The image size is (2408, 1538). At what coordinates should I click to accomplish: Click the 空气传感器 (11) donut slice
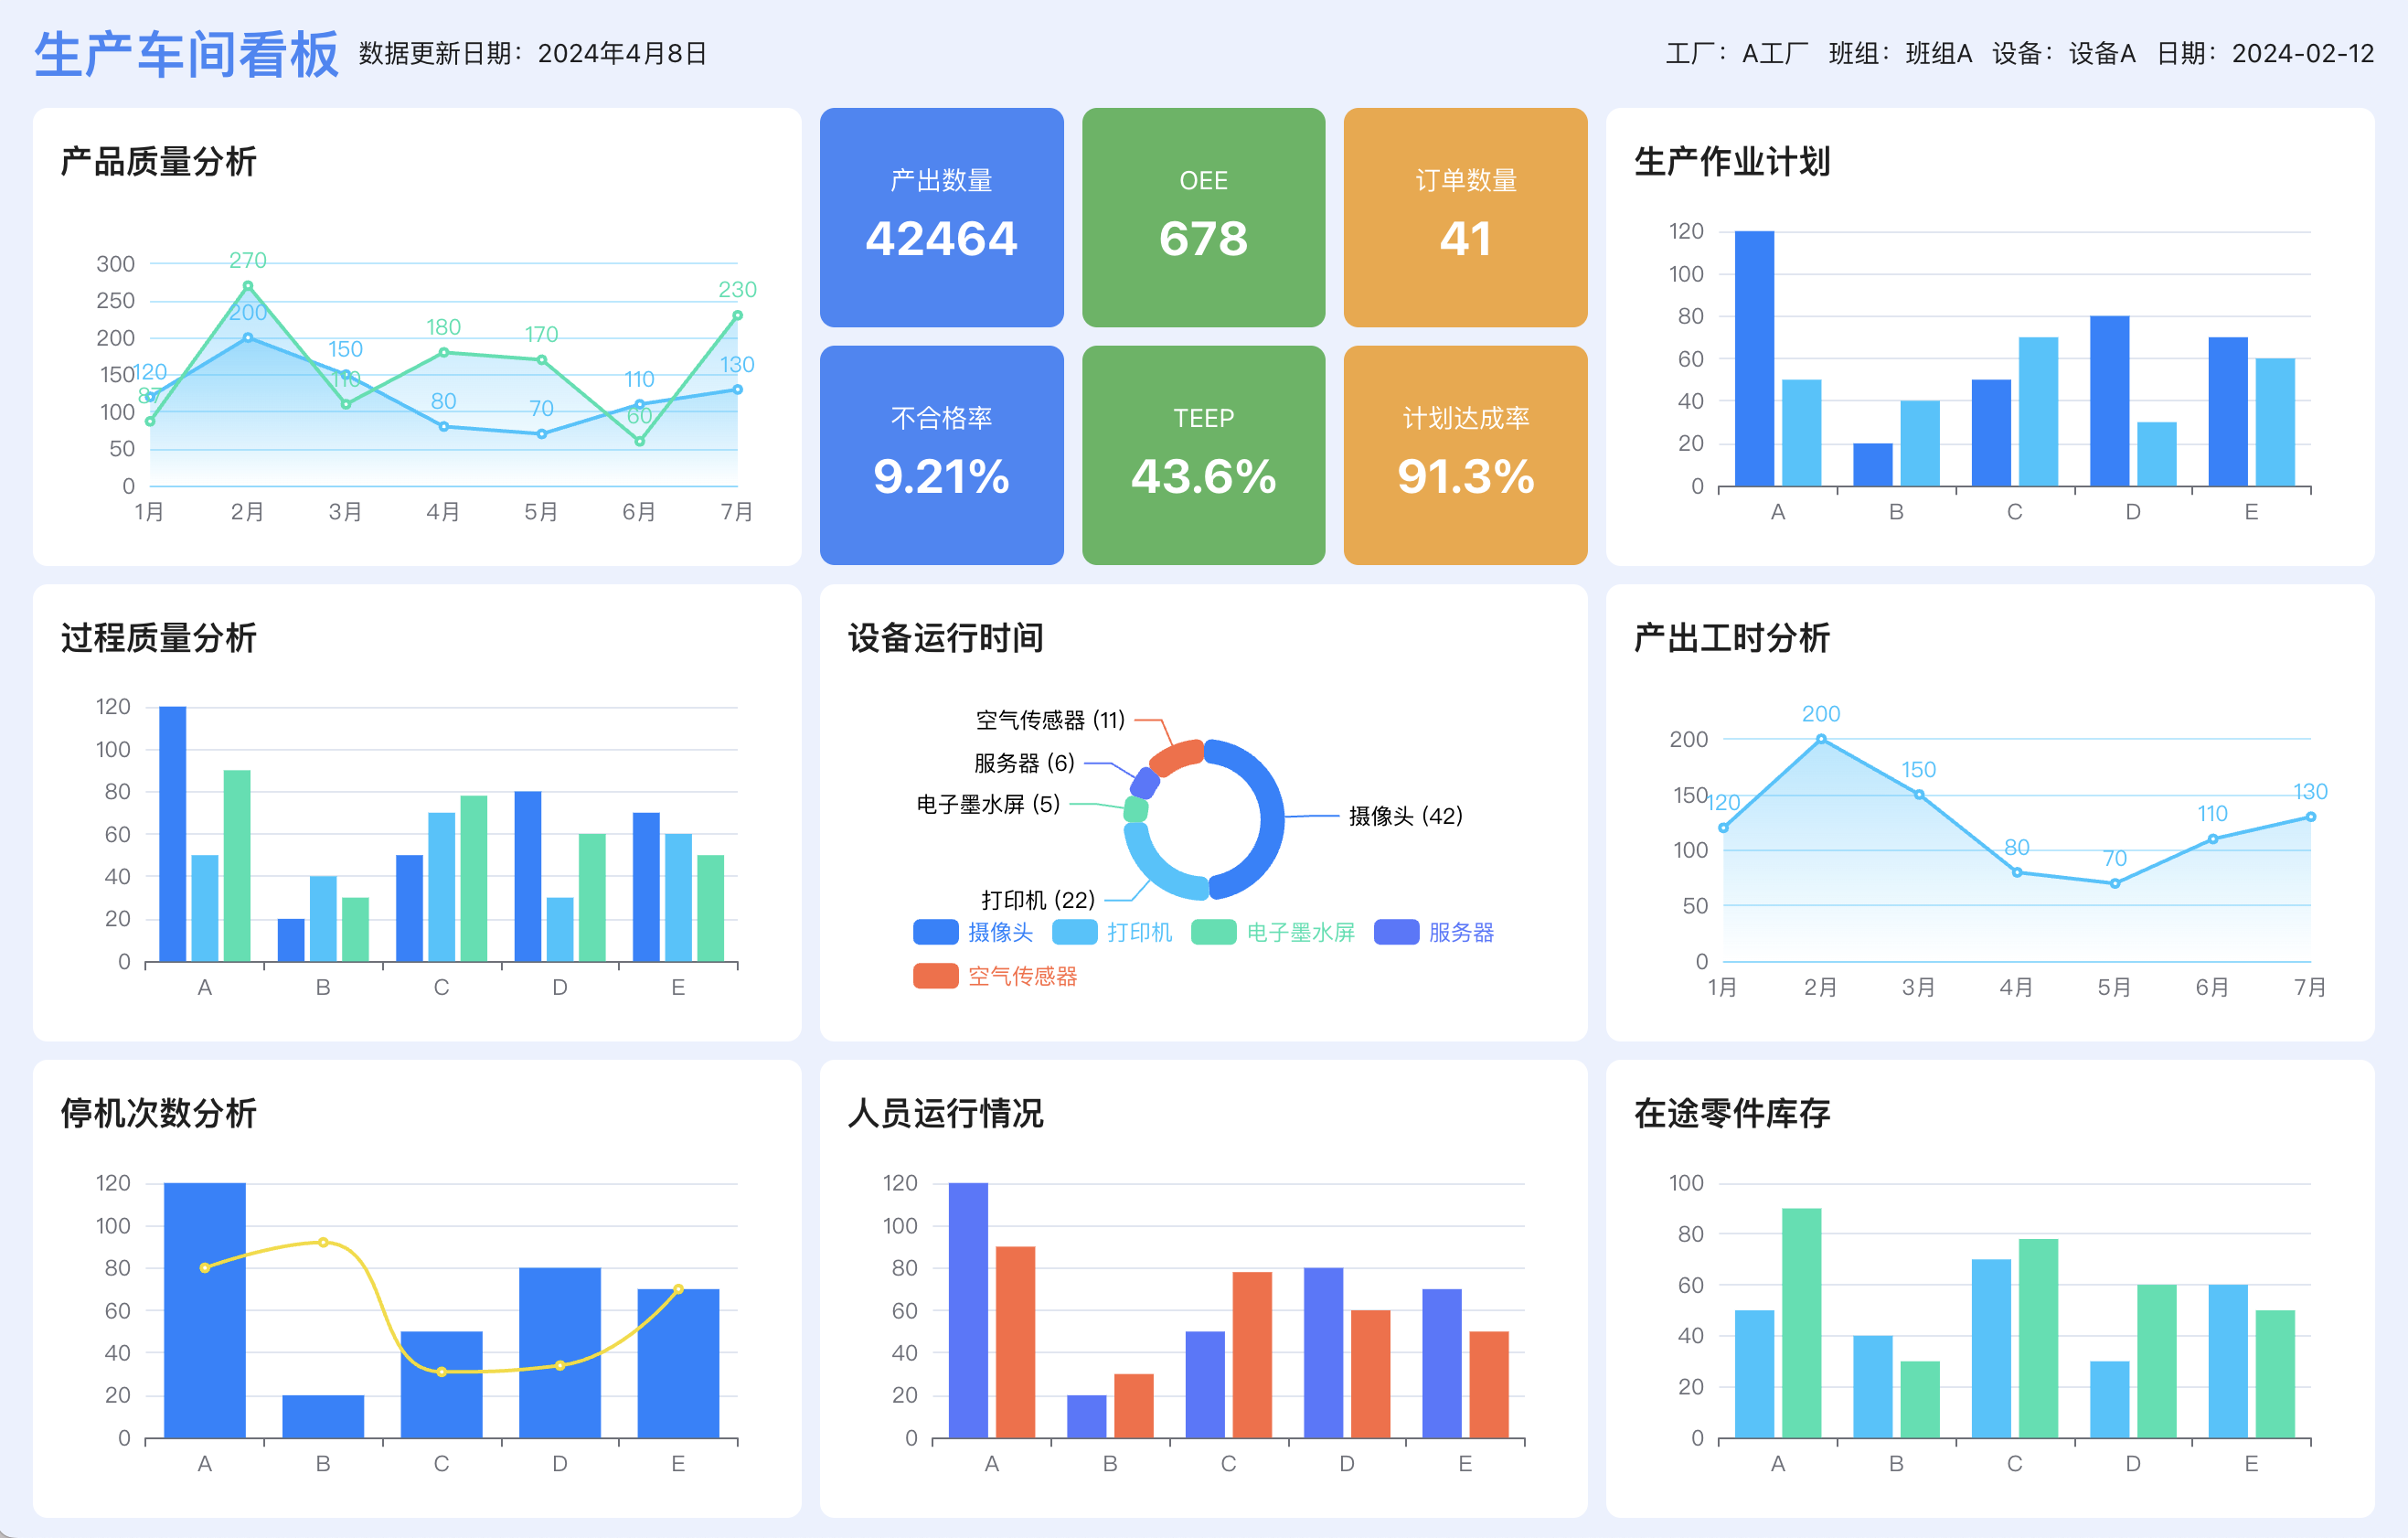[x=1178, y=756]
